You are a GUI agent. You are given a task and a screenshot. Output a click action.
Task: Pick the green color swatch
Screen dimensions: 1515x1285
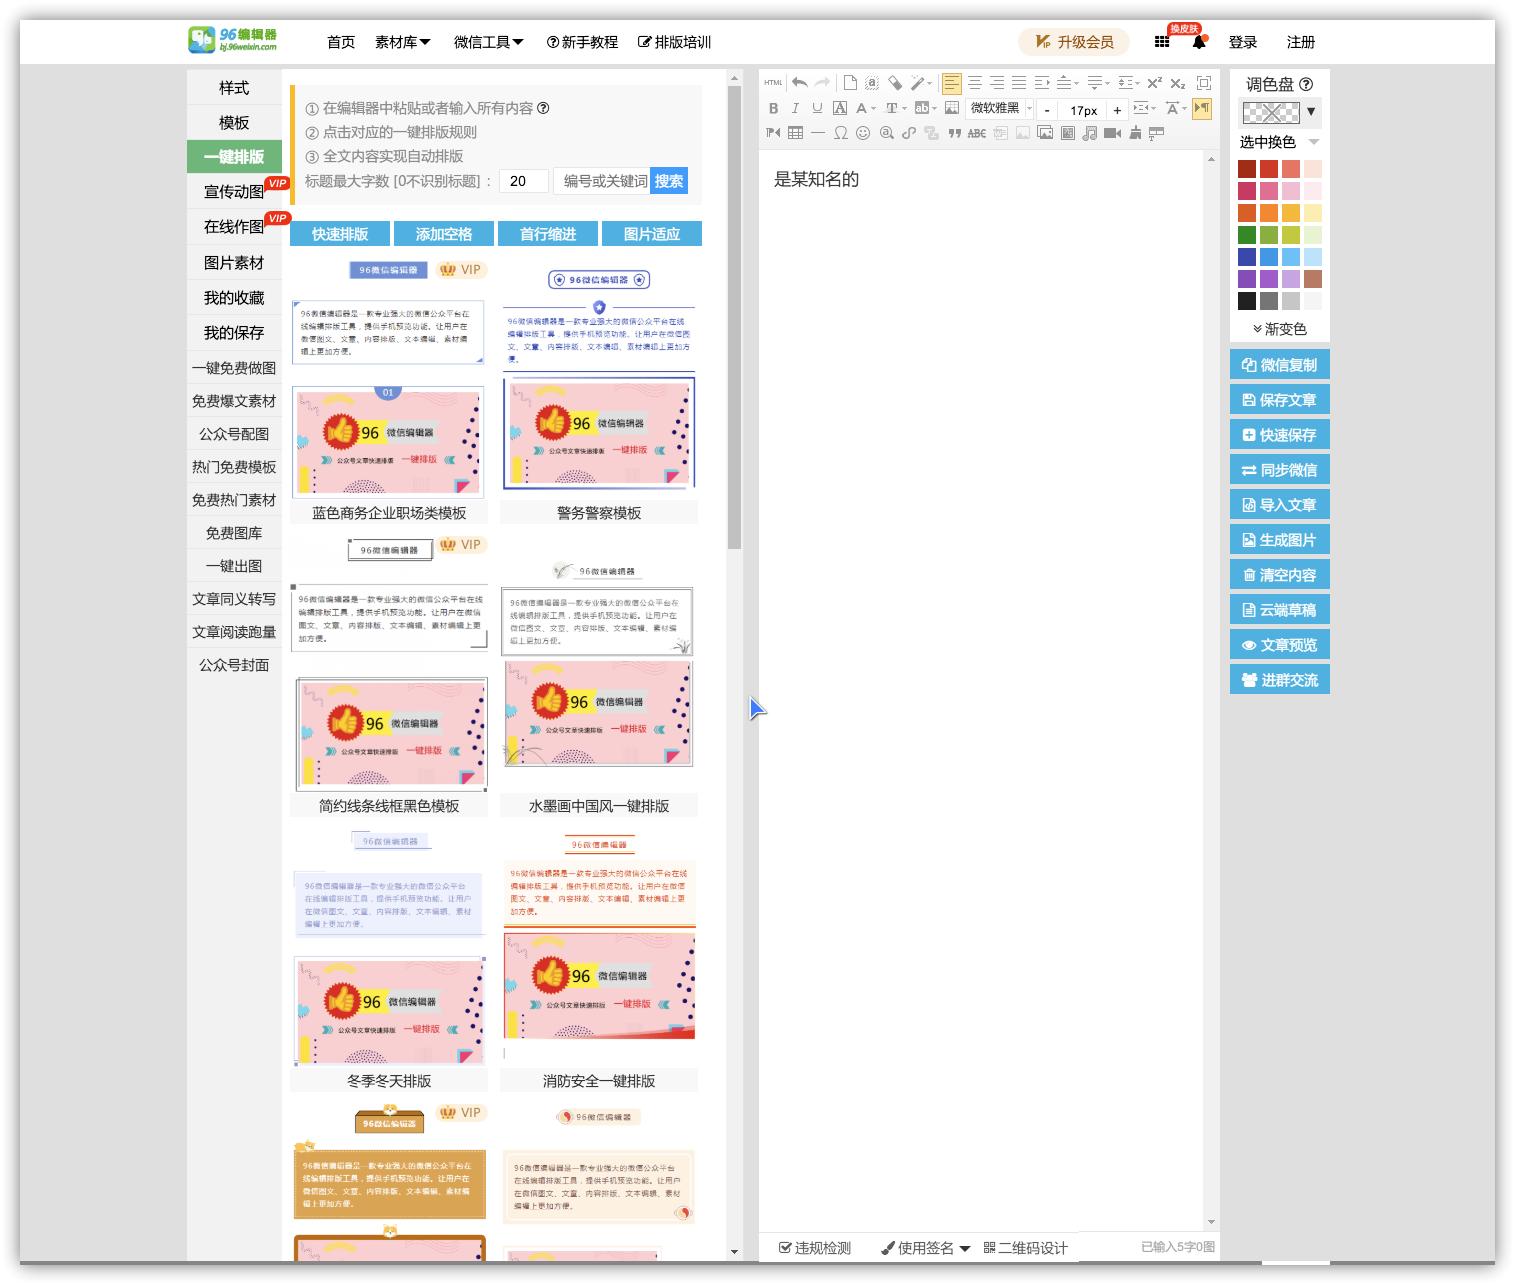[x=1247, y=235]
